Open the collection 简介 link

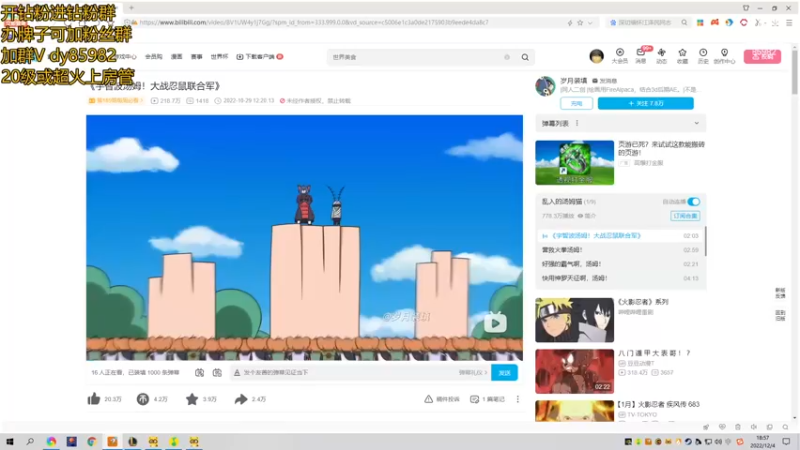[x=587, y=216]
